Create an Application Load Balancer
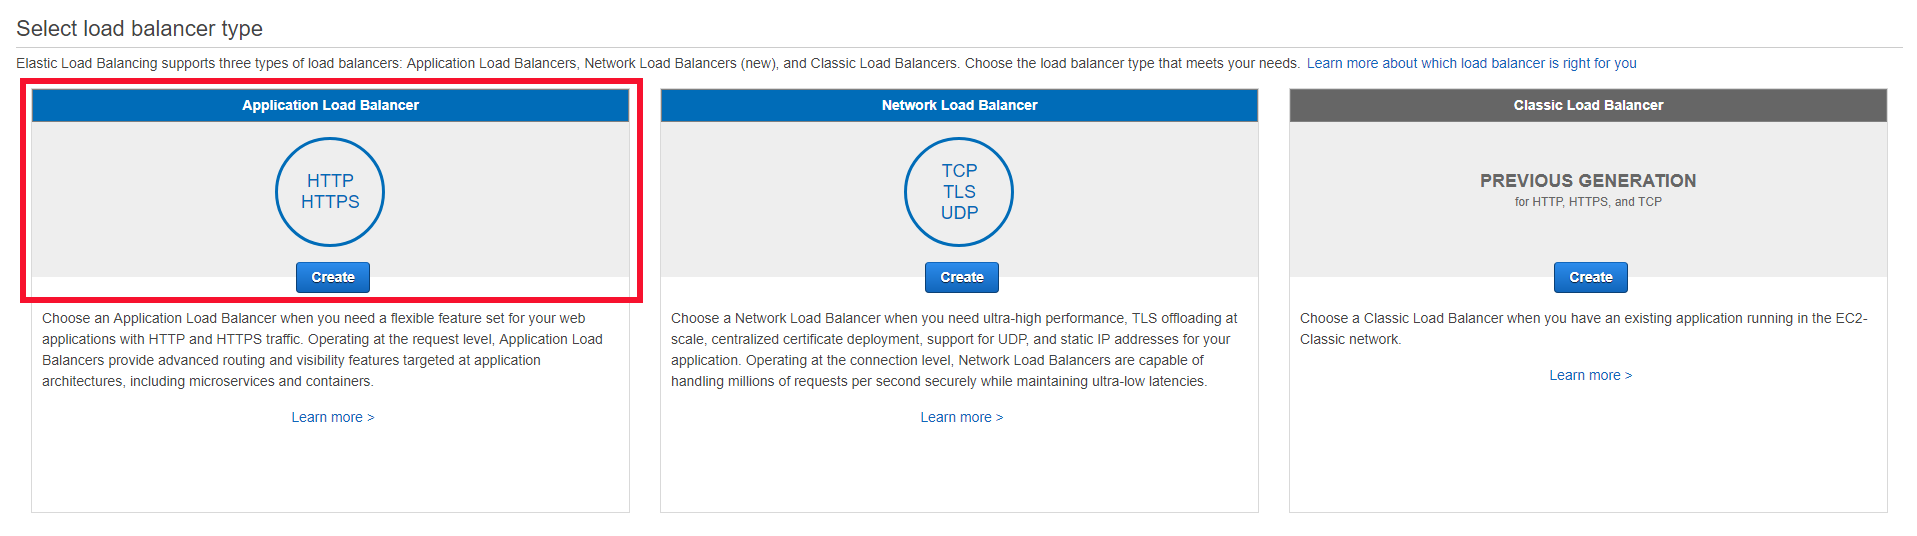Viewport: 1917px width, 536px height. 332,277
